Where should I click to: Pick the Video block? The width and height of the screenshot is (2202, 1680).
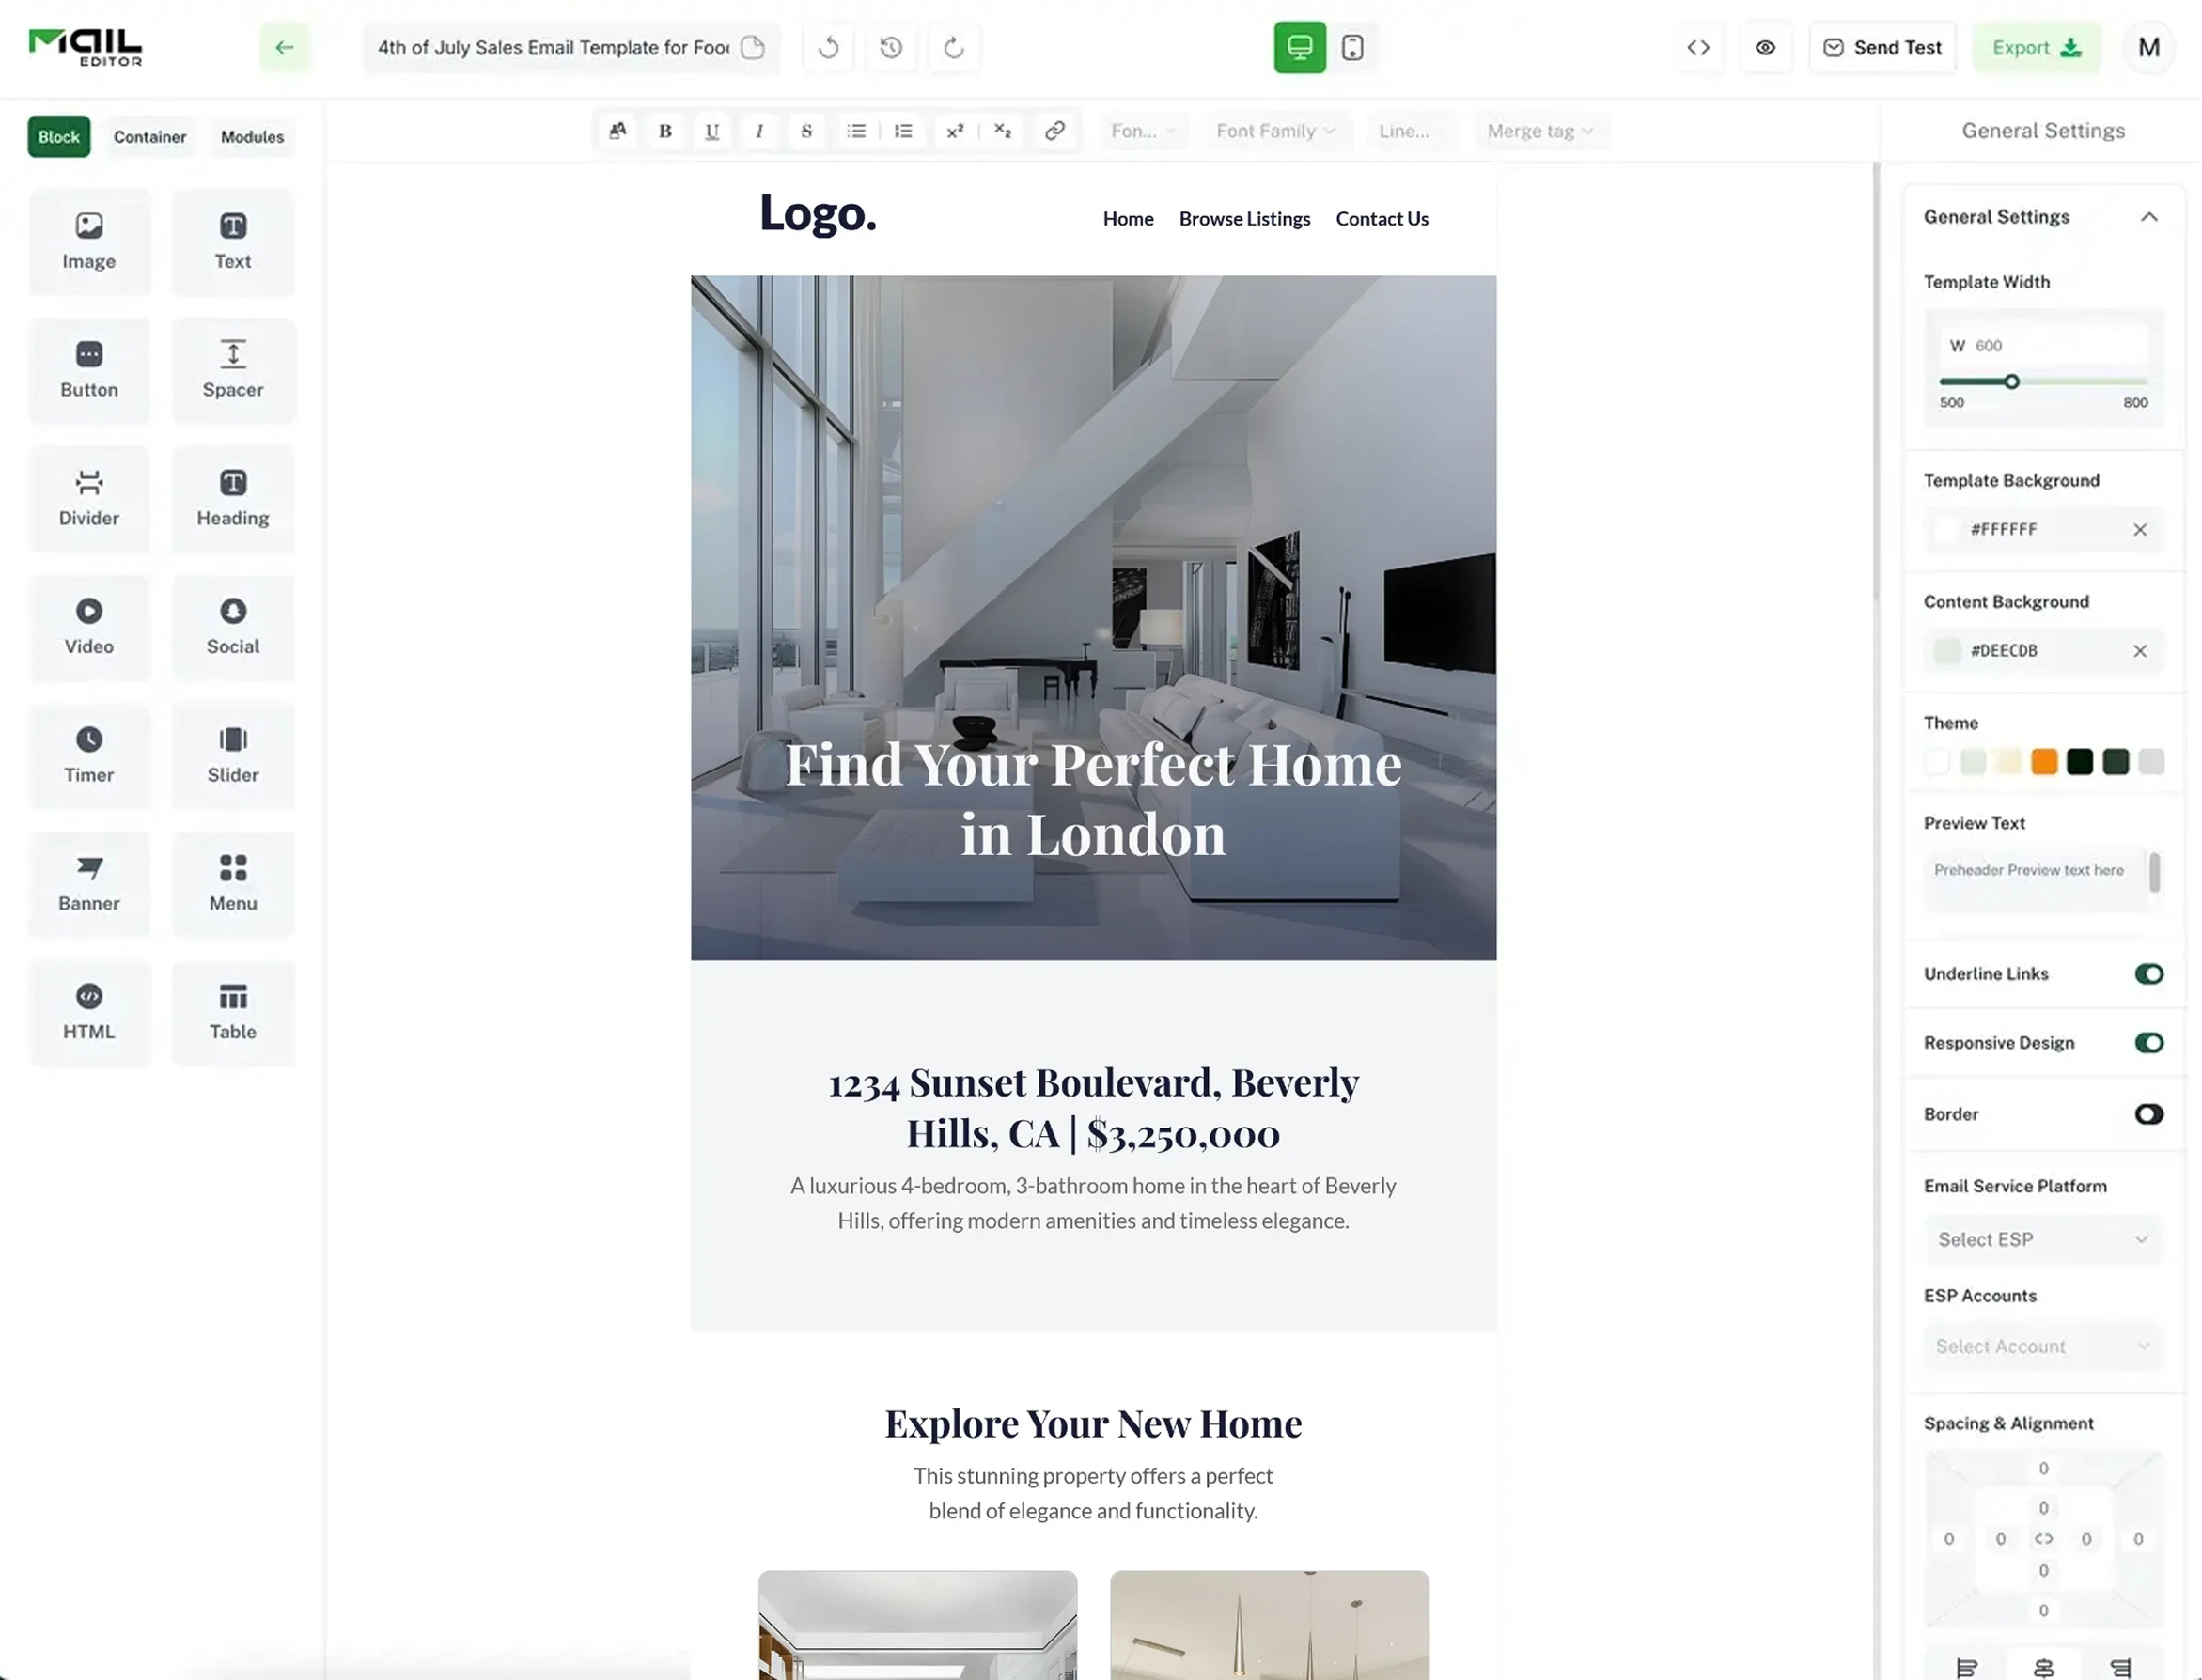coord(89,627)
